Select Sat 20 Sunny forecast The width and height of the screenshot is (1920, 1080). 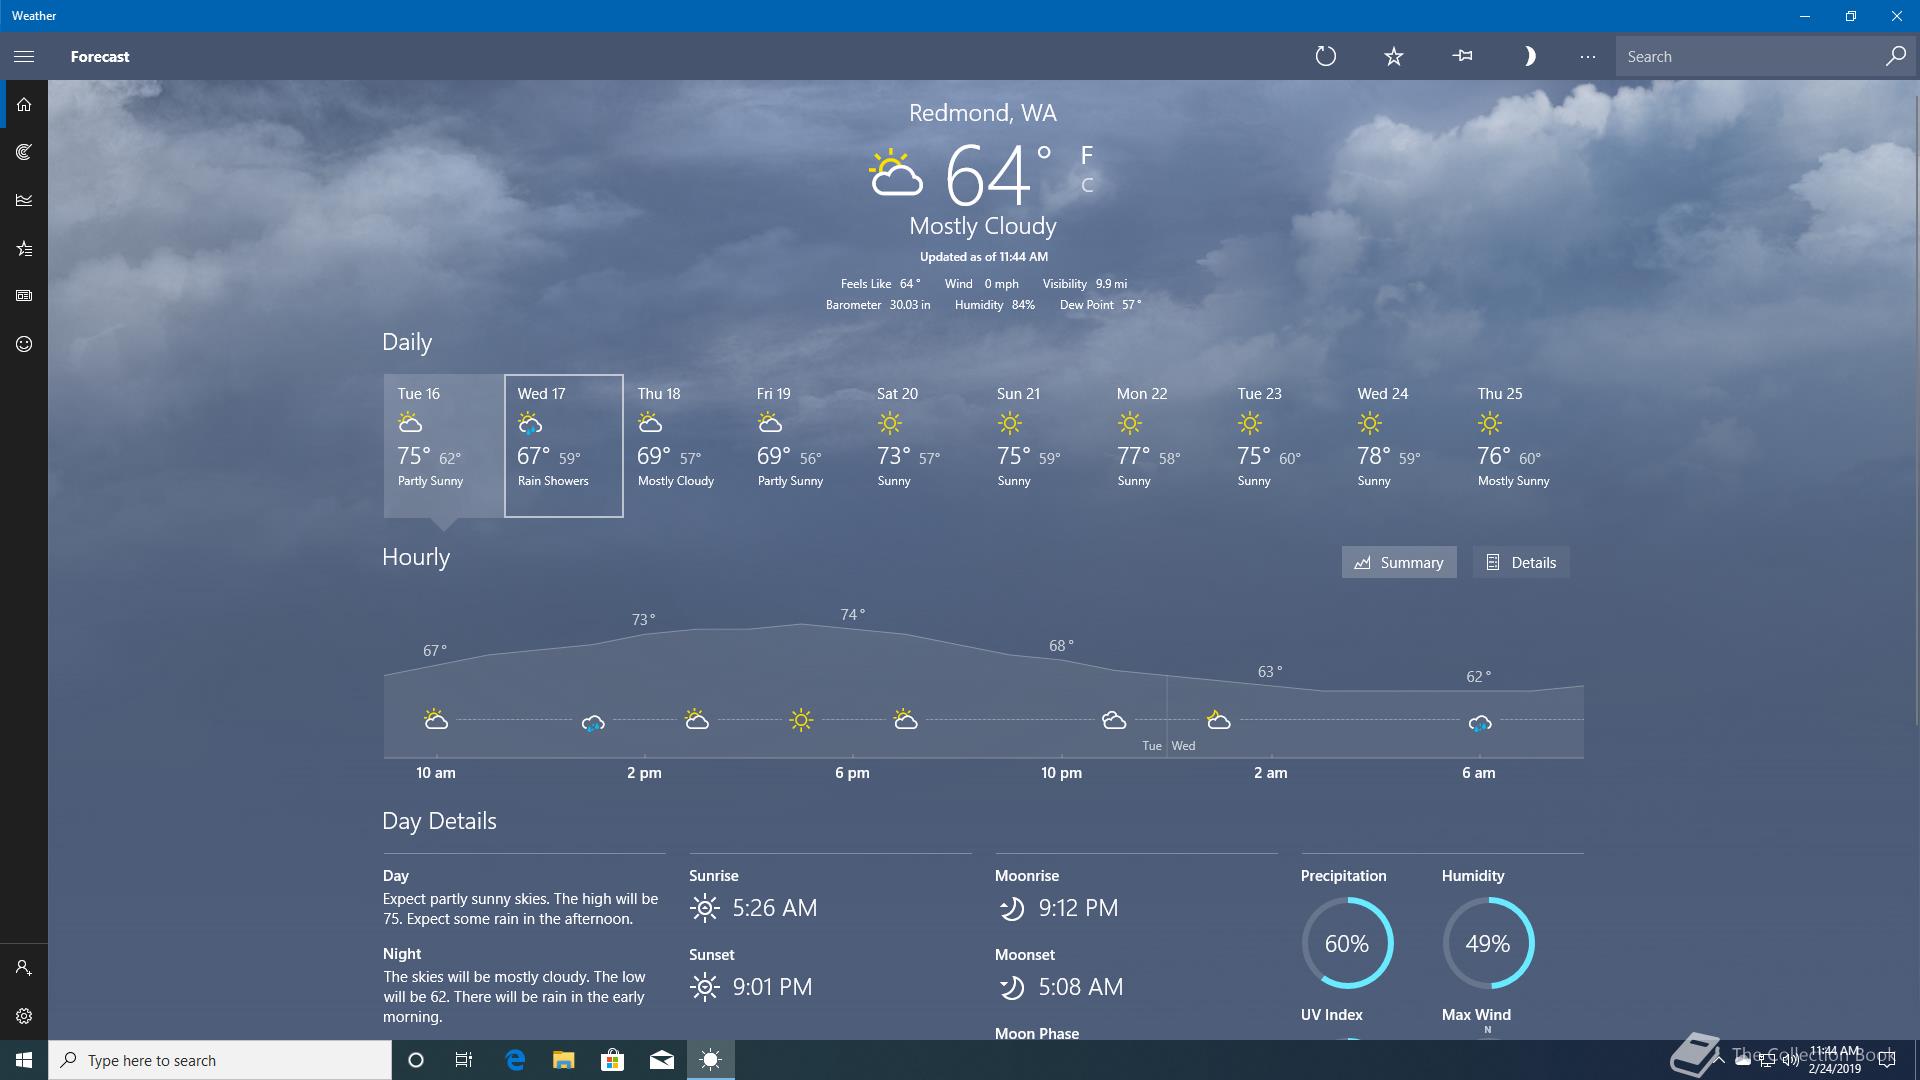(x=924, y=446)
